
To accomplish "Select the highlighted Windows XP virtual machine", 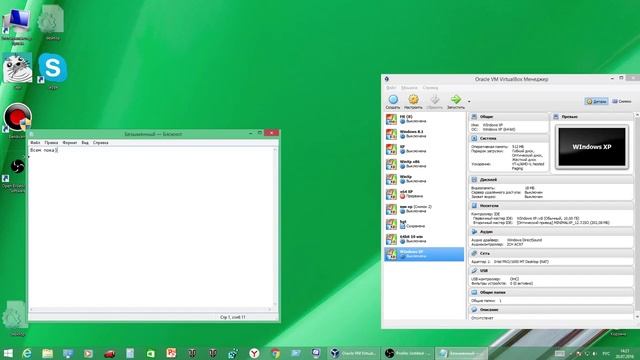I will [424, 254].
